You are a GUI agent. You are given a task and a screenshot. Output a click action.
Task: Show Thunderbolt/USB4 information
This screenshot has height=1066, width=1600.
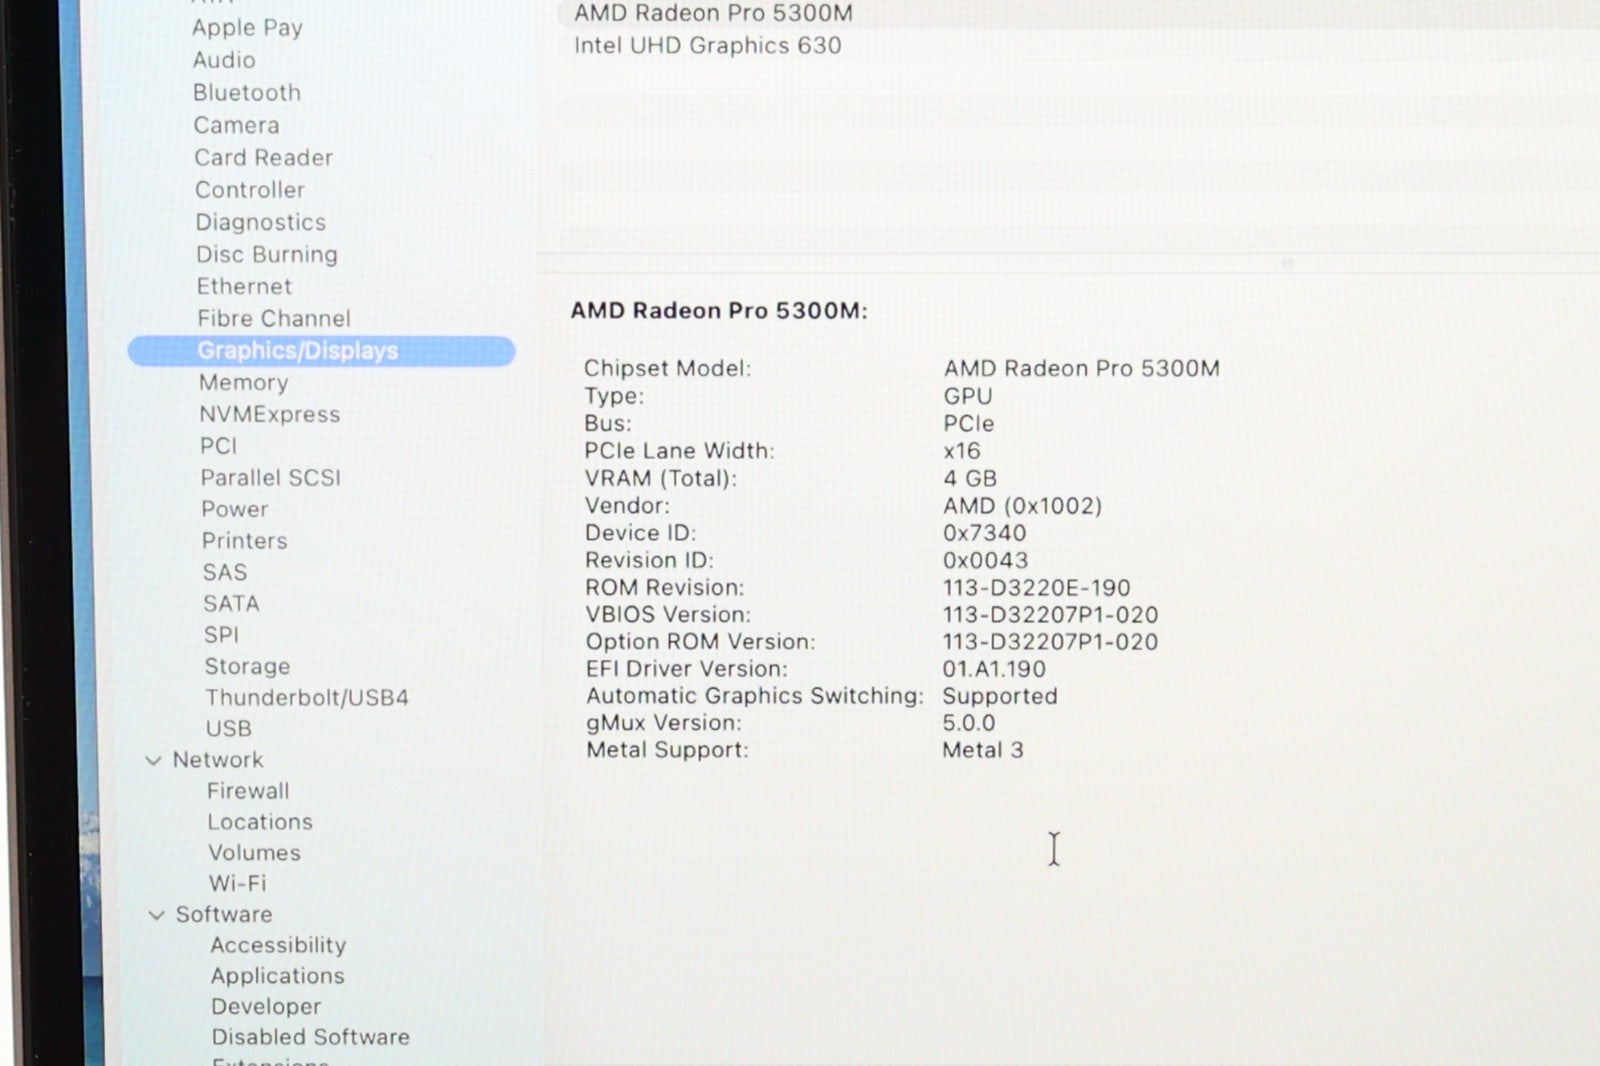307,698
